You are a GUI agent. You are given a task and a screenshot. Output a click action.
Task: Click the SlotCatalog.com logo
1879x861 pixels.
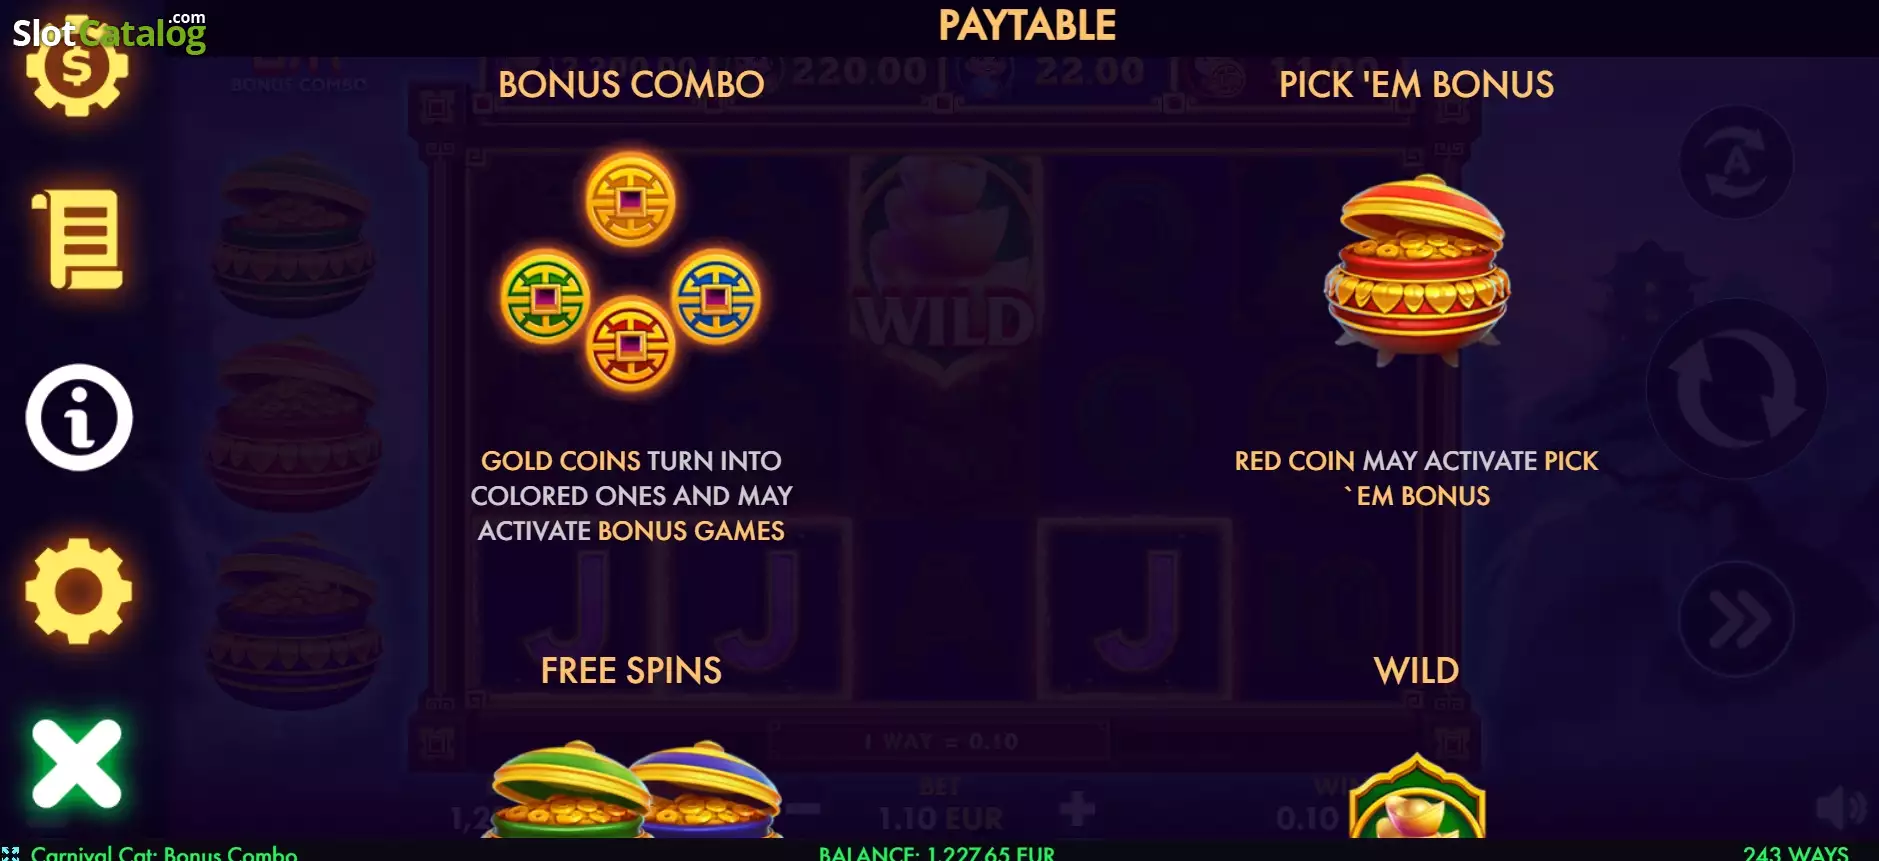pyautogui.click(x=109, y=32)
